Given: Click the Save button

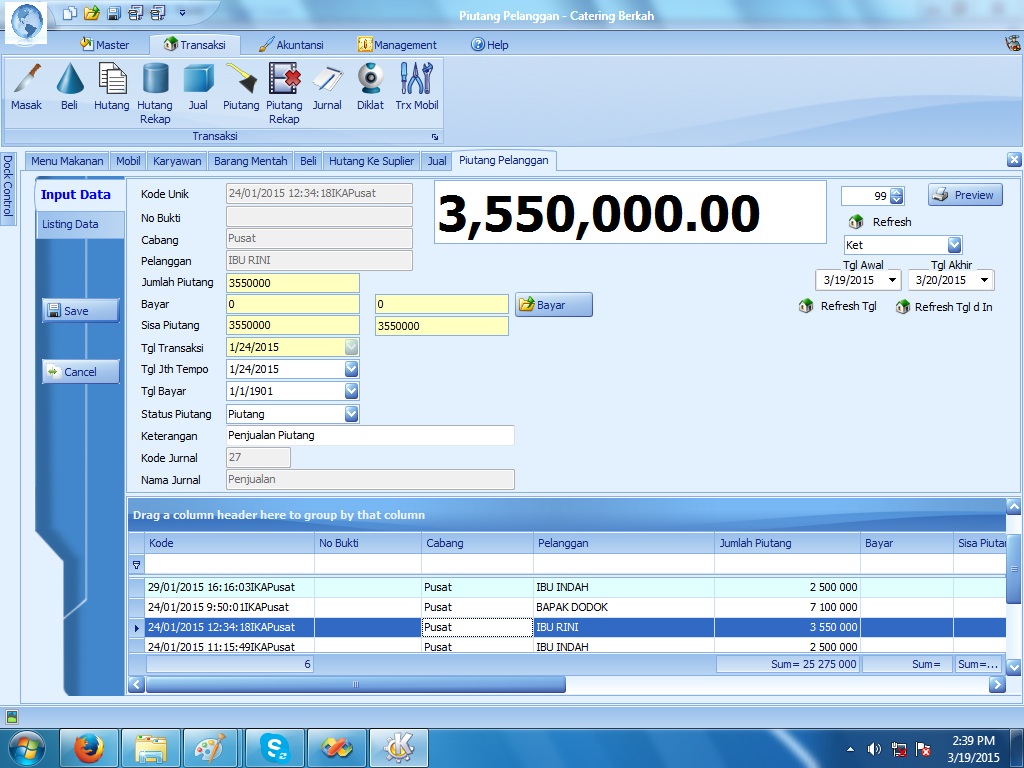Looking at the screenshot, I should 80,311.
